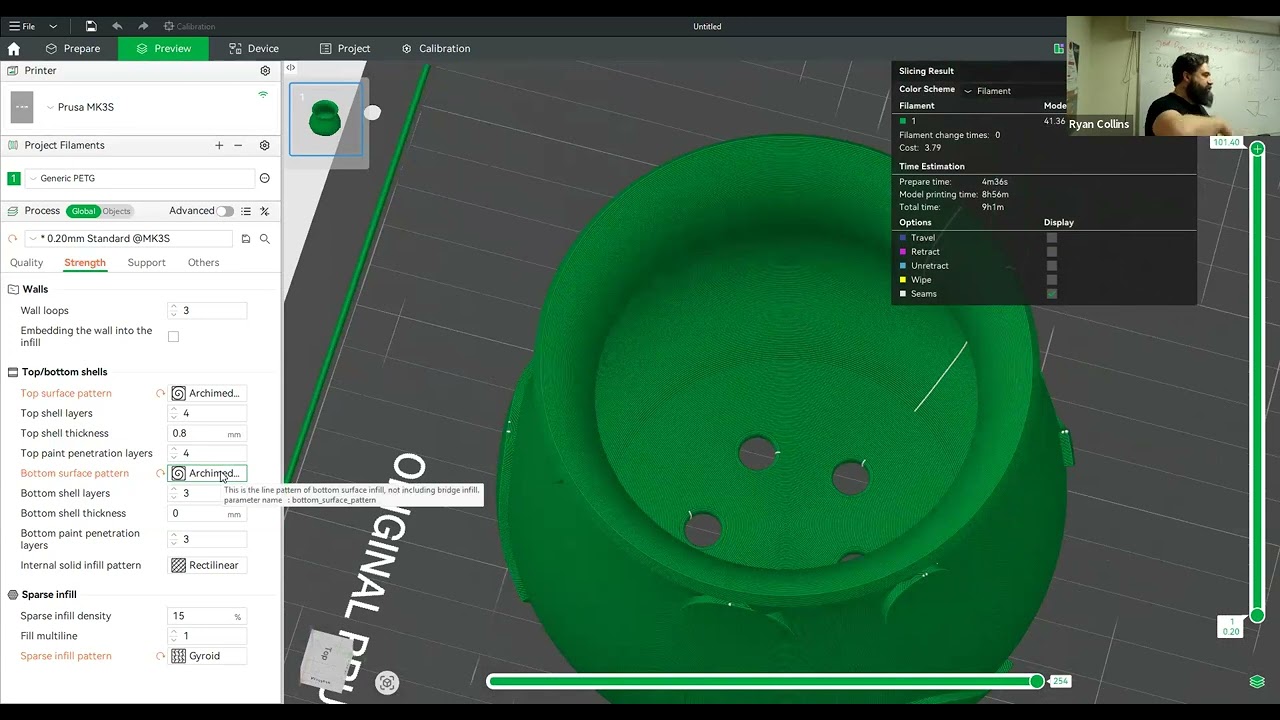This screenshot has width=1280, height=720.
Task: Click the Wall loops stepper field
Action: point(207,310)
